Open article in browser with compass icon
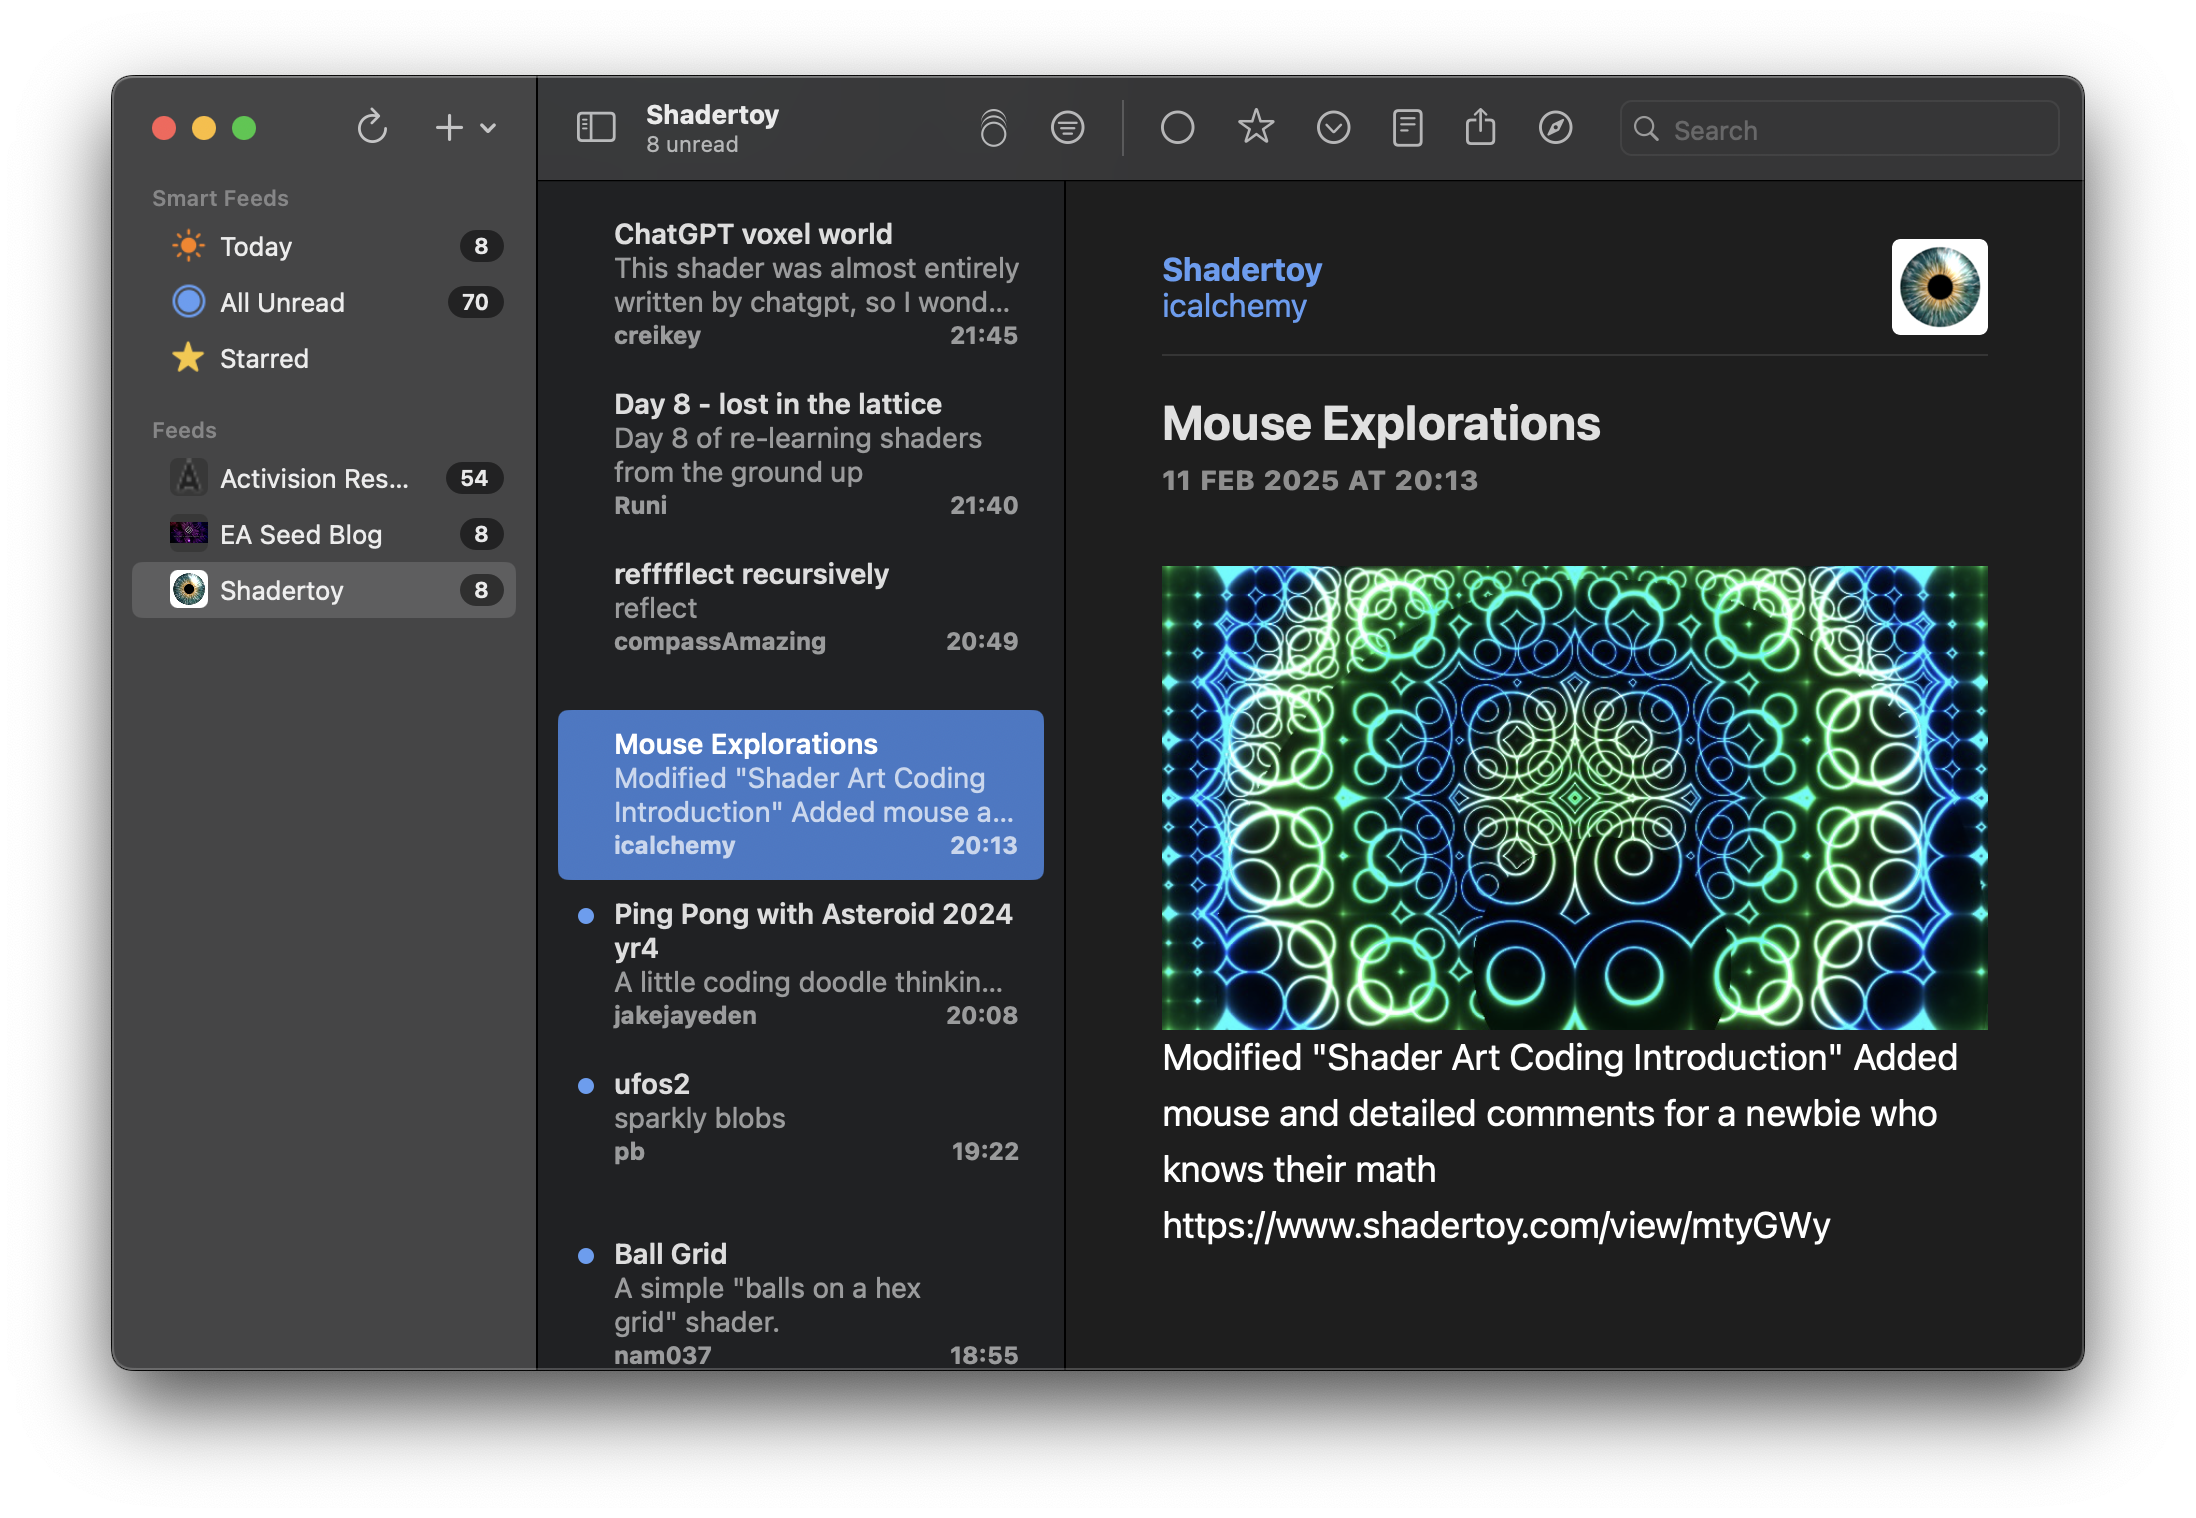The image size is (2196, 1518). [x=1555, y=128]
